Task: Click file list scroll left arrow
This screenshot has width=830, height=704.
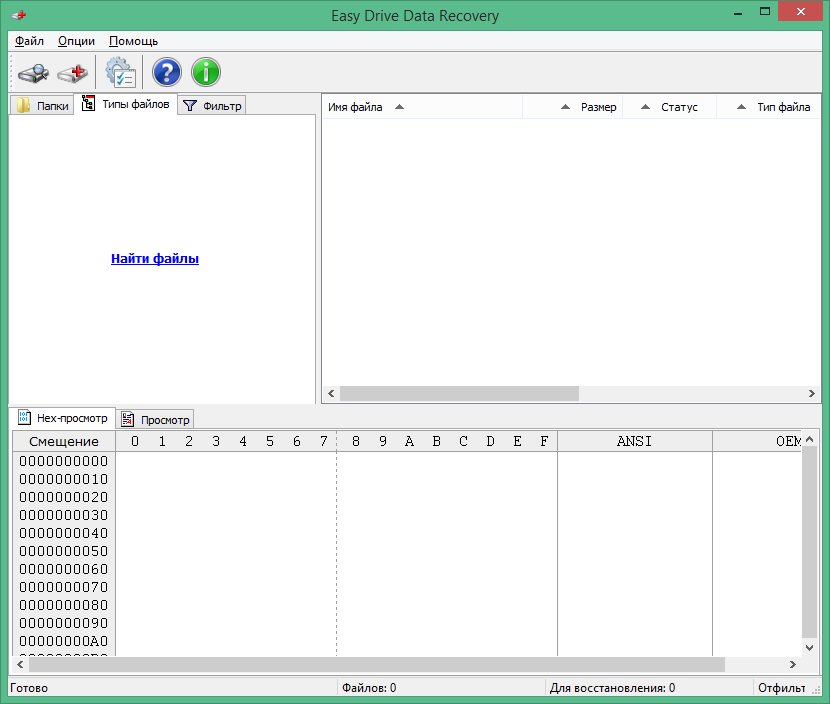Action: pos(331,393)
